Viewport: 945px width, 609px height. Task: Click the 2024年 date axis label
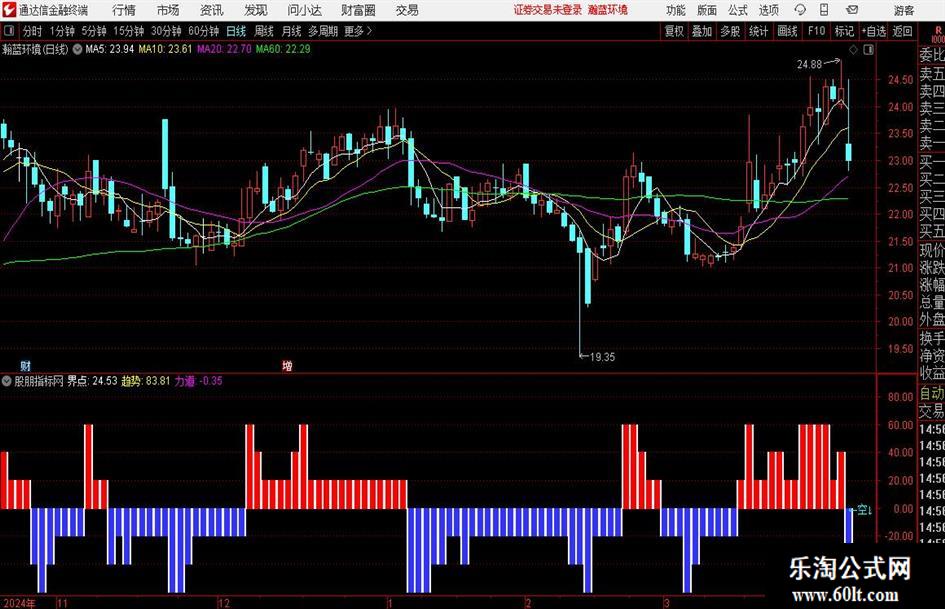click(19, 603)
